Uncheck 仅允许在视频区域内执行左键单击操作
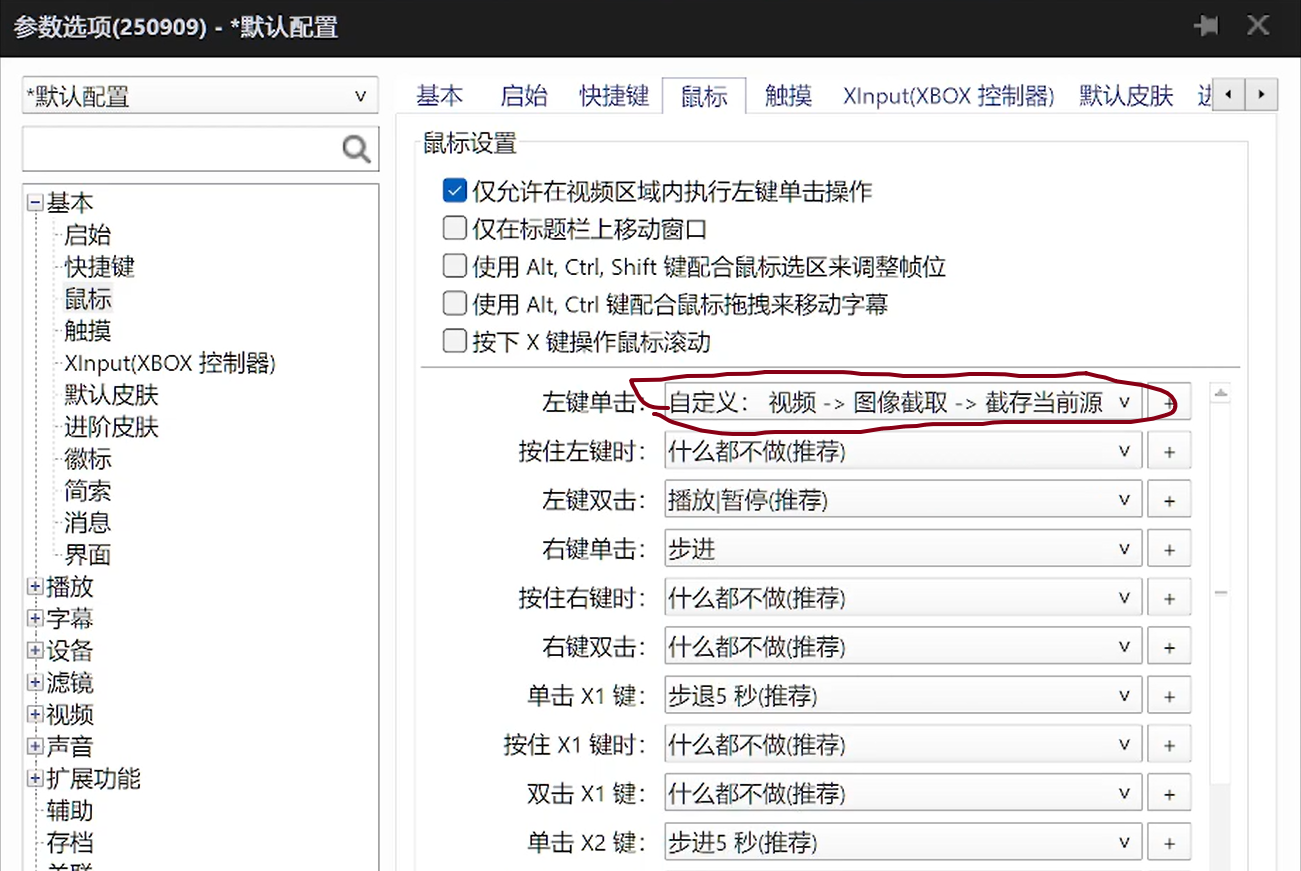Image resolution: width=1301 pixels, height=871 pixels. click(x=455, y=190)
